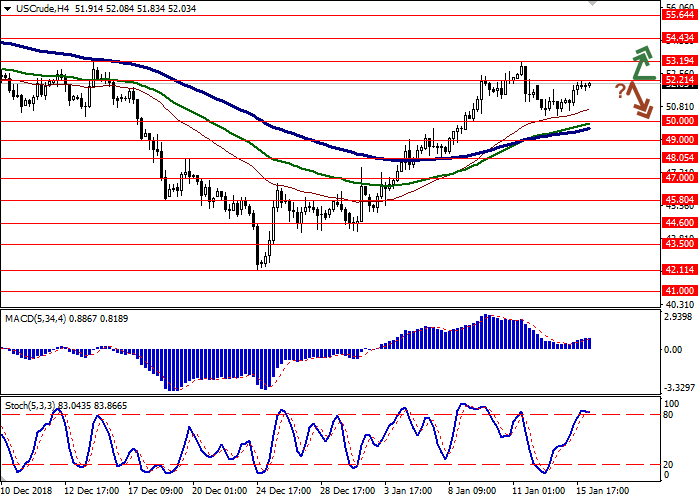Click the 41.000 red price label
The image size is (700, 500).
coord(679,291)
